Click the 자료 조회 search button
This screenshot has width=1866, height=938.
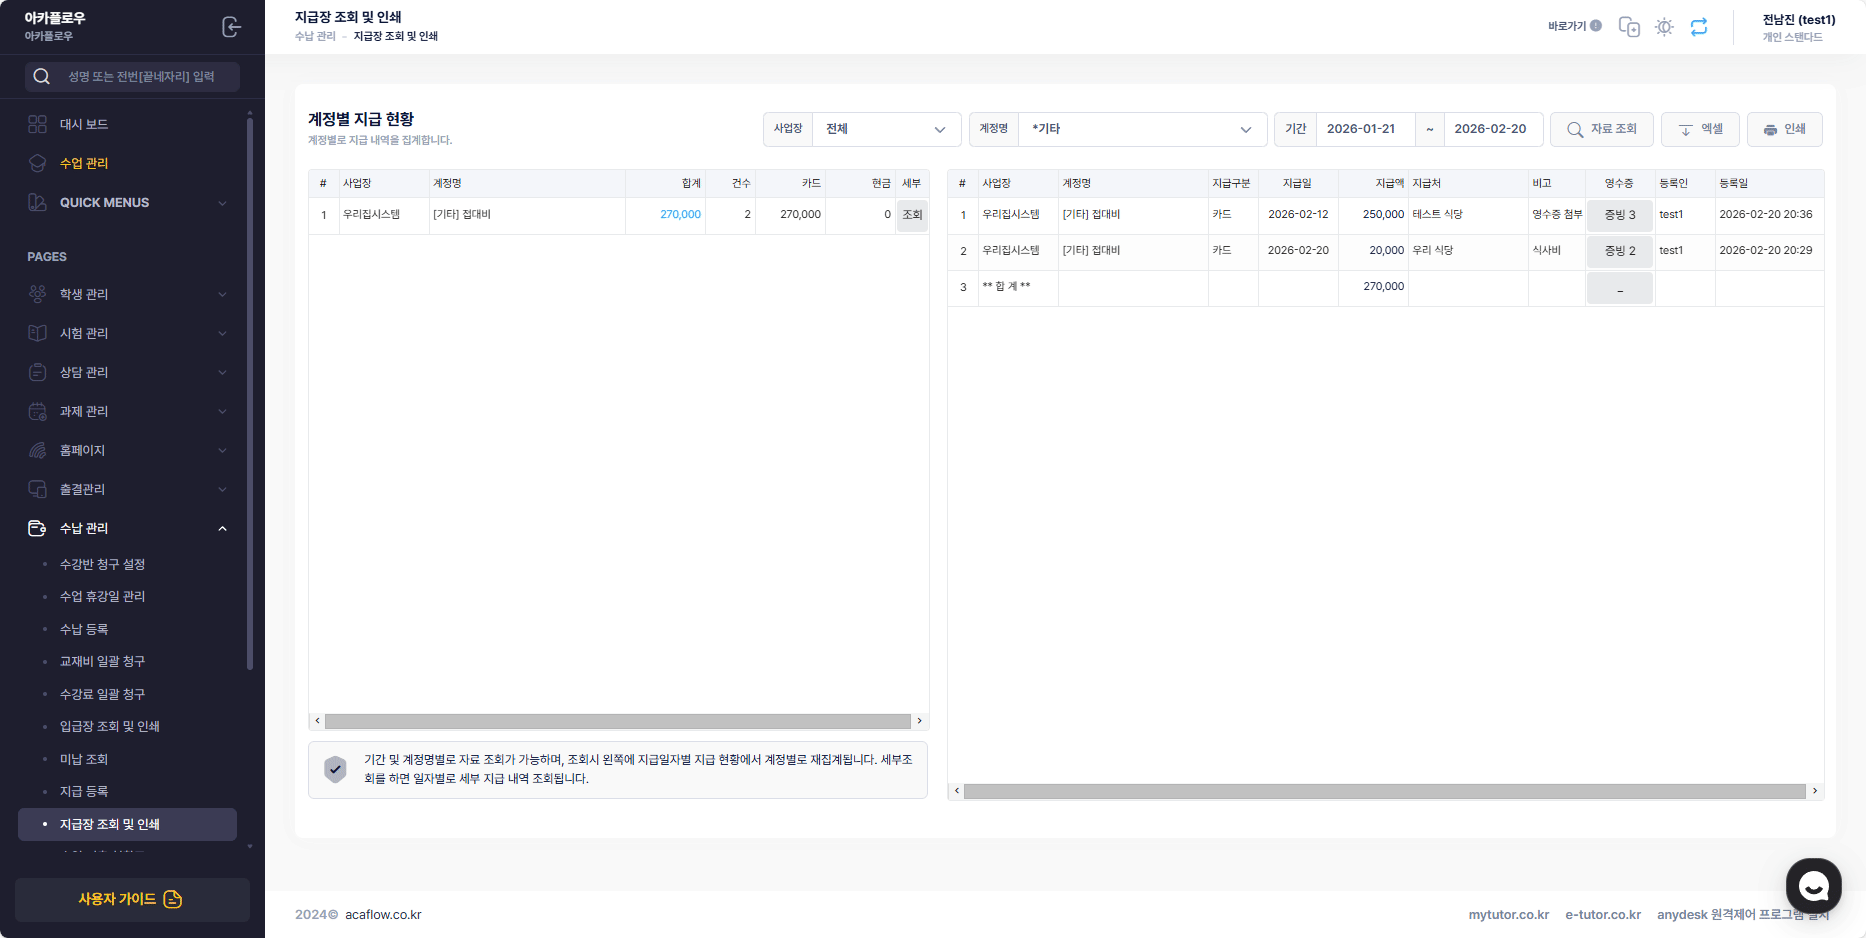tap(1601, 129)
